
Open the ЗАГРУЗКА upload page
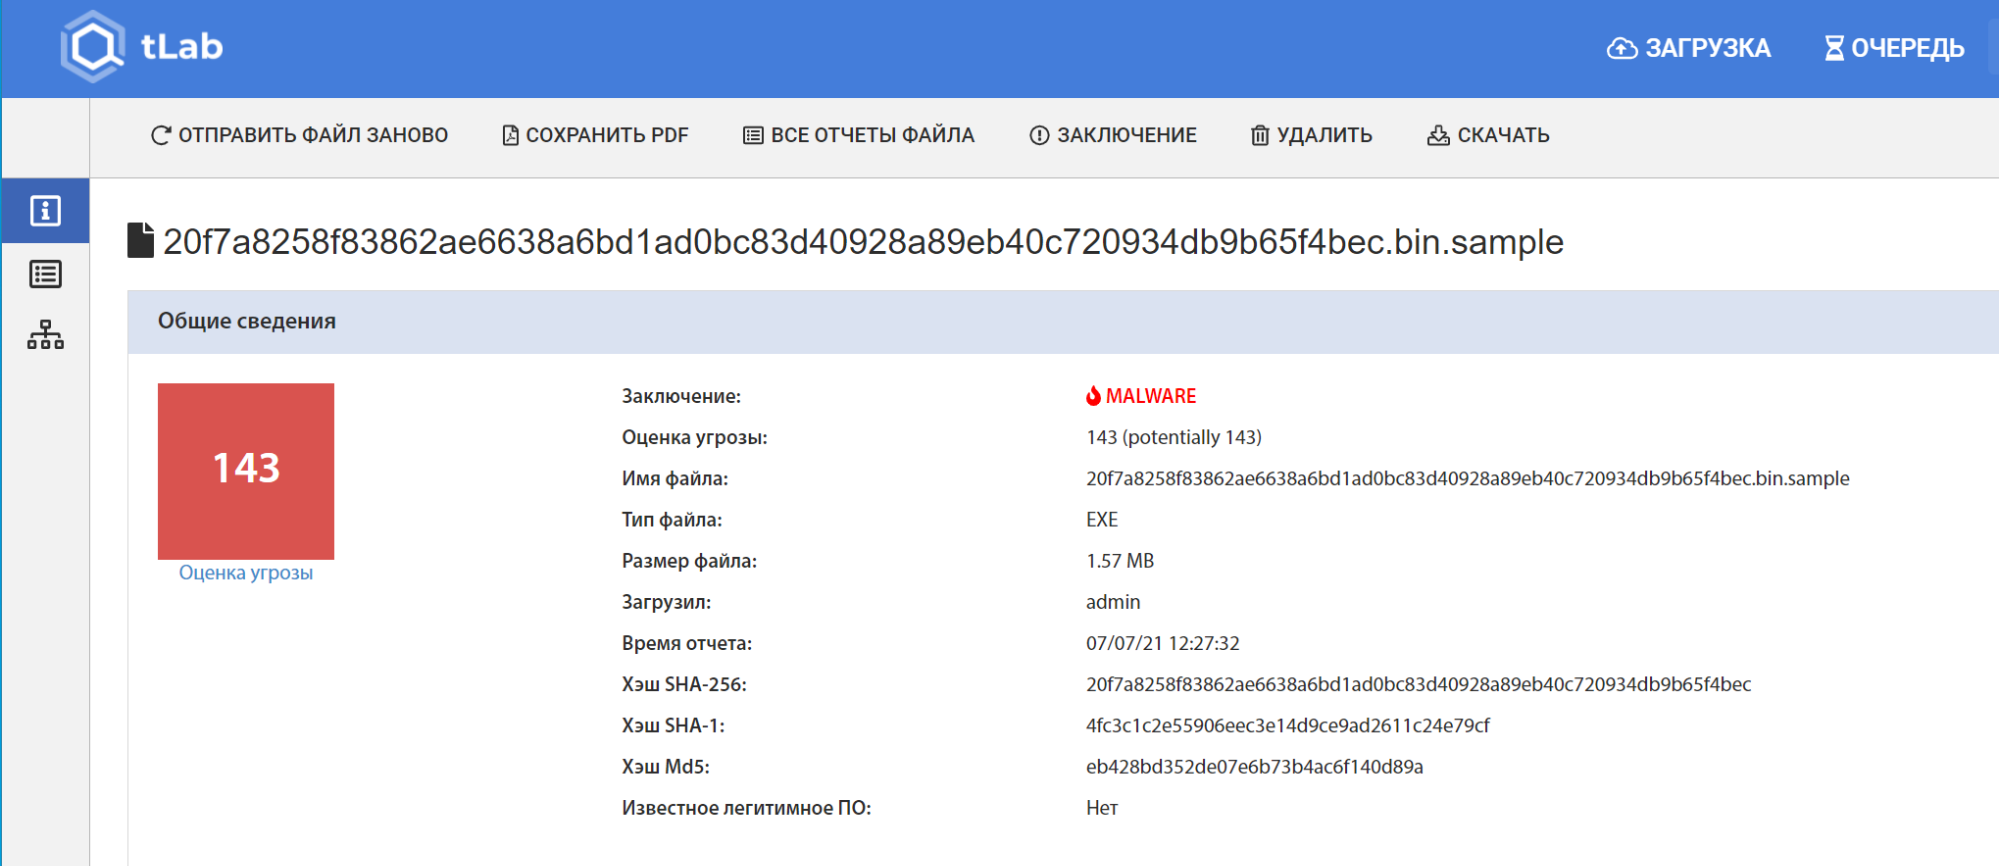tap(1688, 48)
